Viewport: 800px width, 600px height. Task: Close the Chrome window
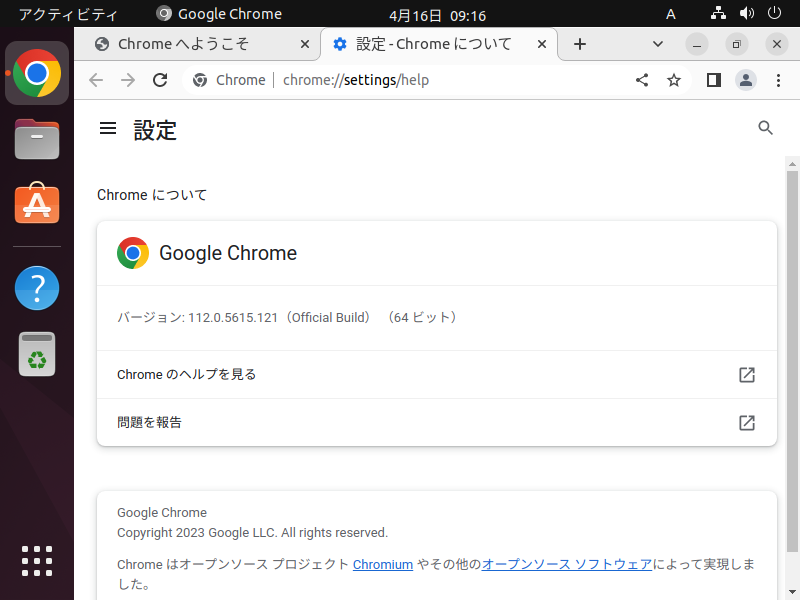(x=777, y=44)
